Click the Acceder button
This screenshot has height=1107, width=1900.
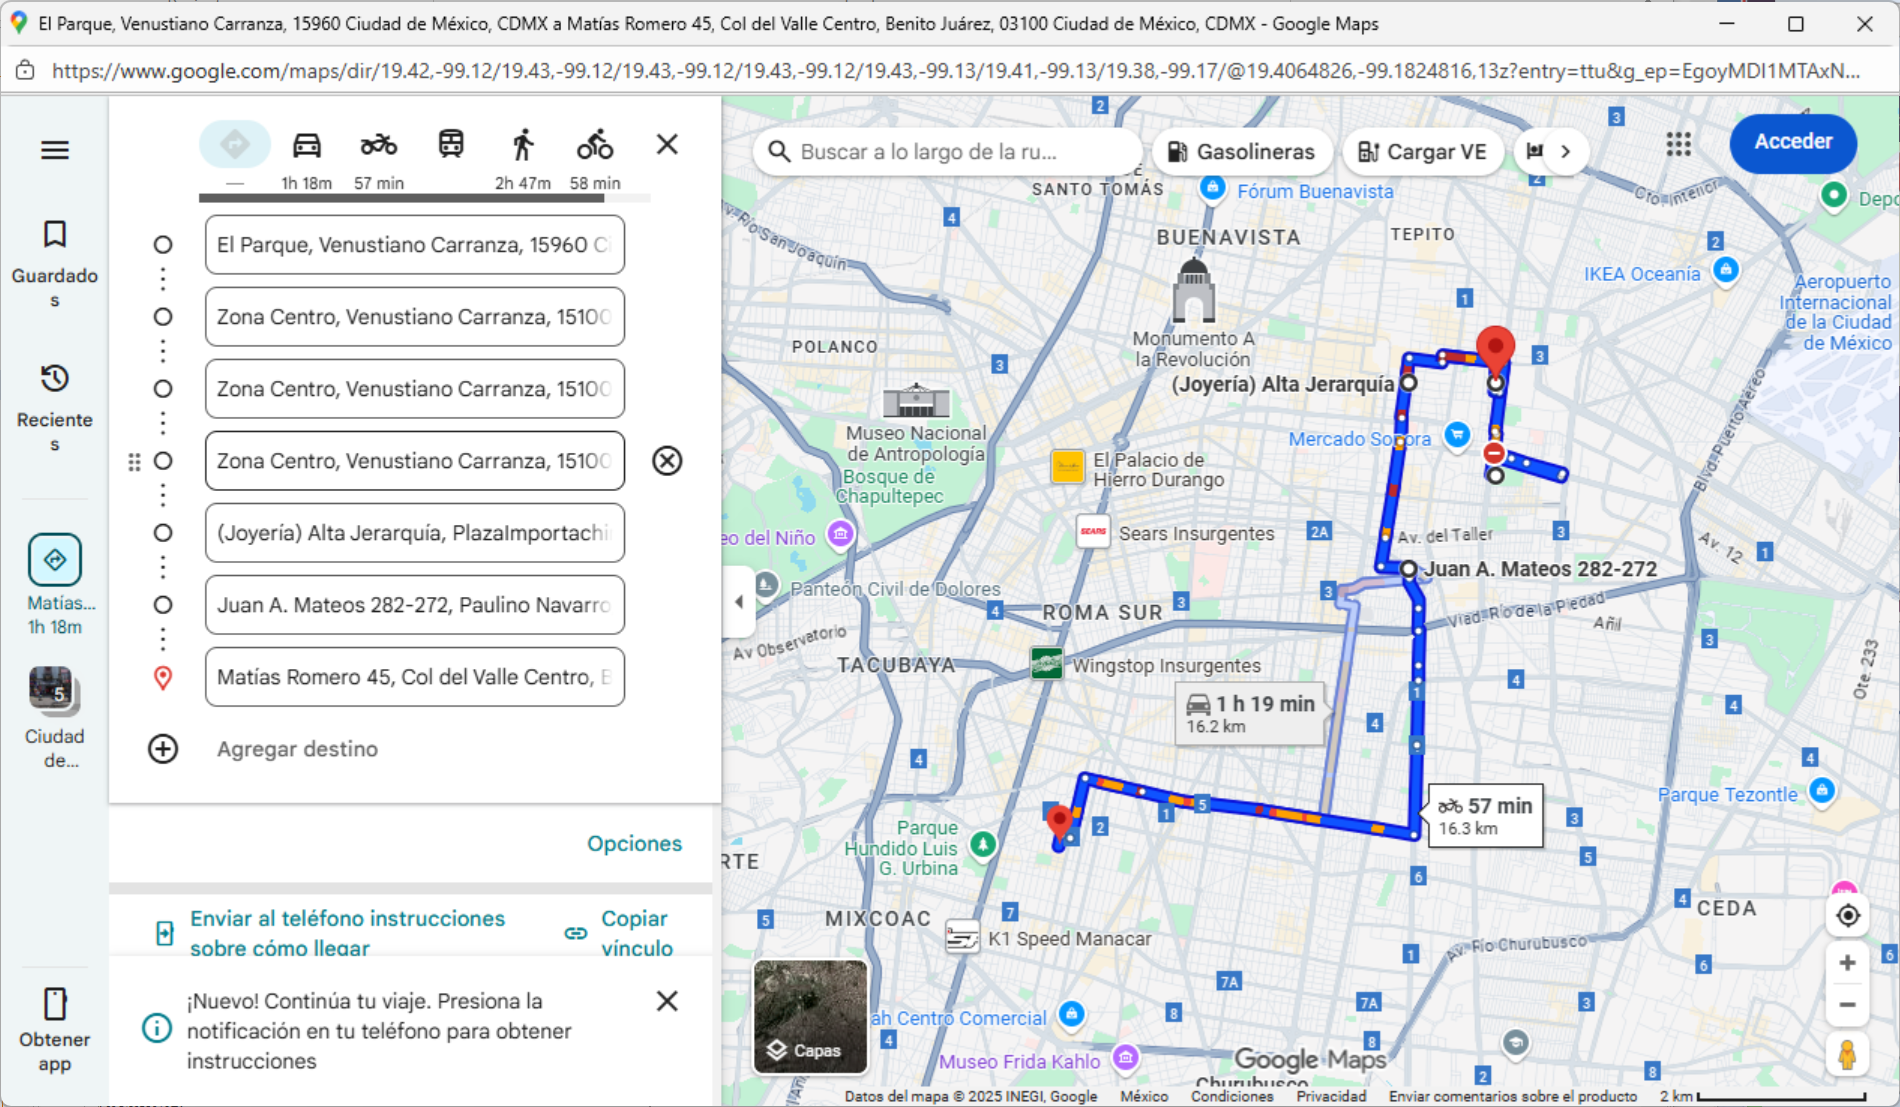(x=1793, y=143)
